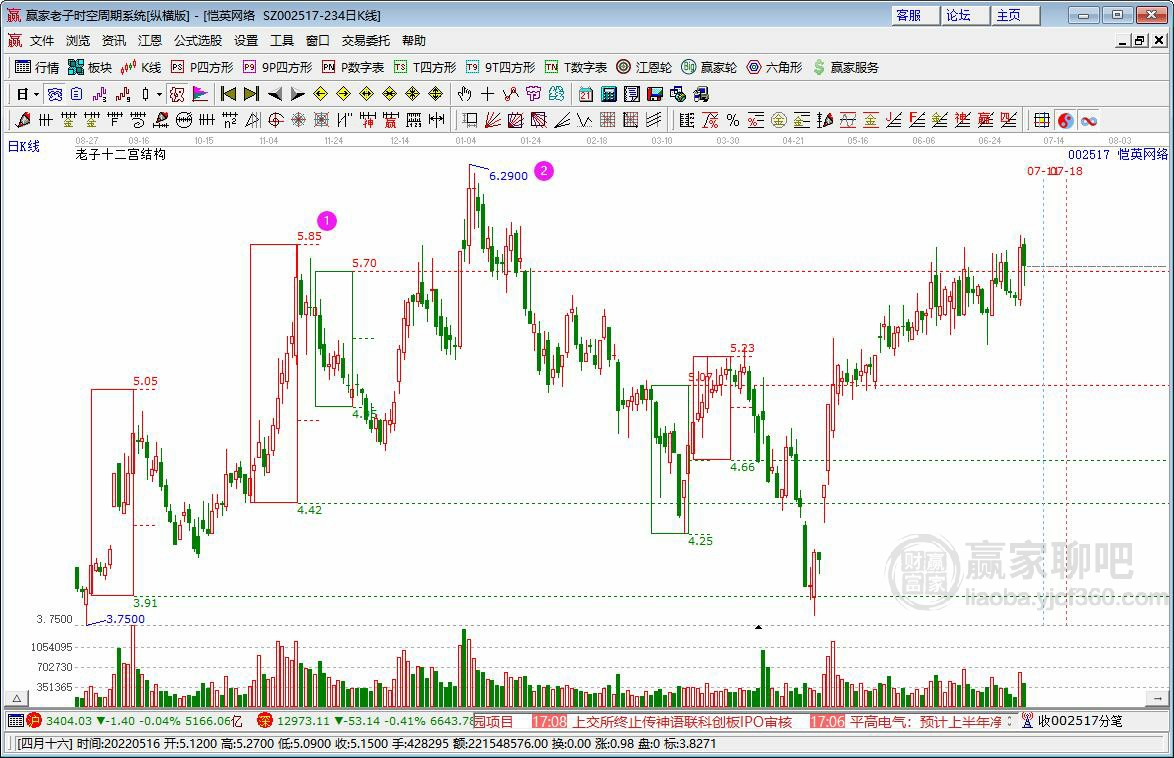The width and height of the screenshot is (1174, 758).
Task: Click the 07-18 date marker line label
Action: tap(1069, 171)
